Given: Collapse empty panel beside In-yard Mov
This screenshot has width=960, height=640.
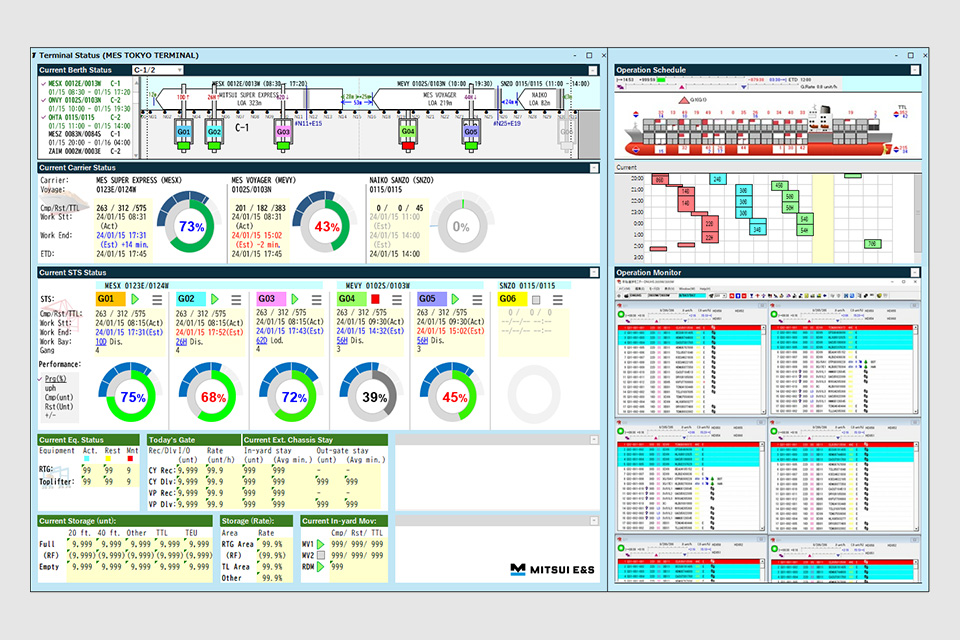Looking at the screenshot, I should (594, 521).
